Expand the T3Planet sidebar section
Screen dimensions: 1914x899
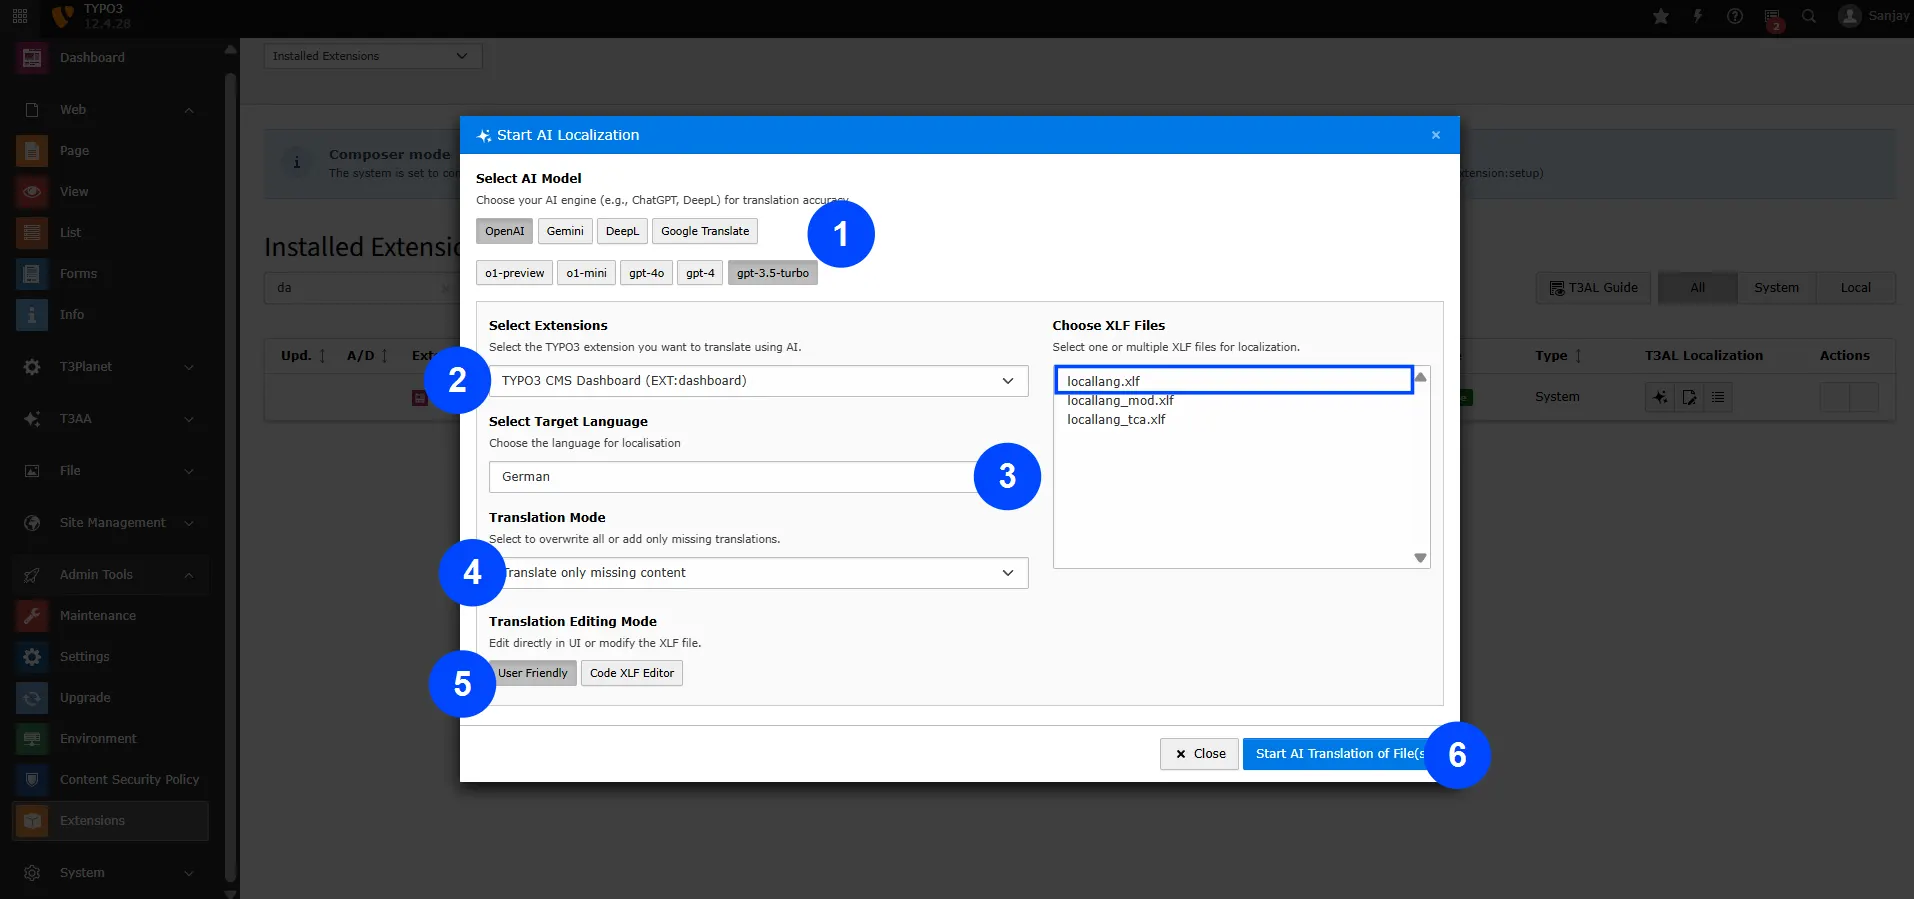tap(189, 367)
